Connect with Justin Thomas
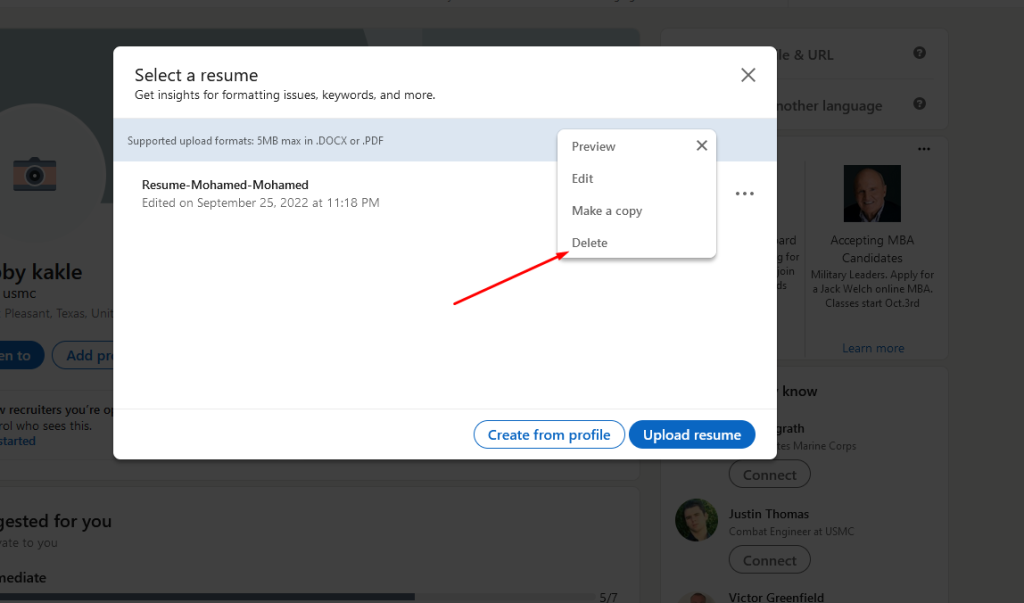The height and width of the screenshot is (603, 1024). 769,560
